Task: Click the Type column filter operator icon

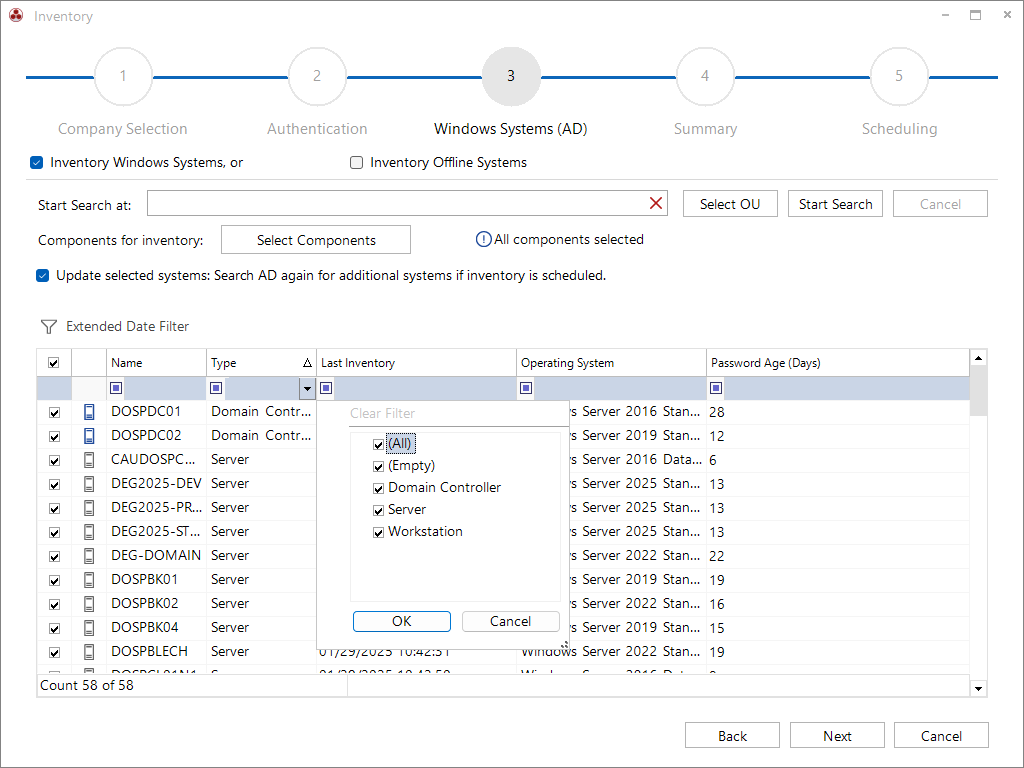Action: (x=216, y=388)
